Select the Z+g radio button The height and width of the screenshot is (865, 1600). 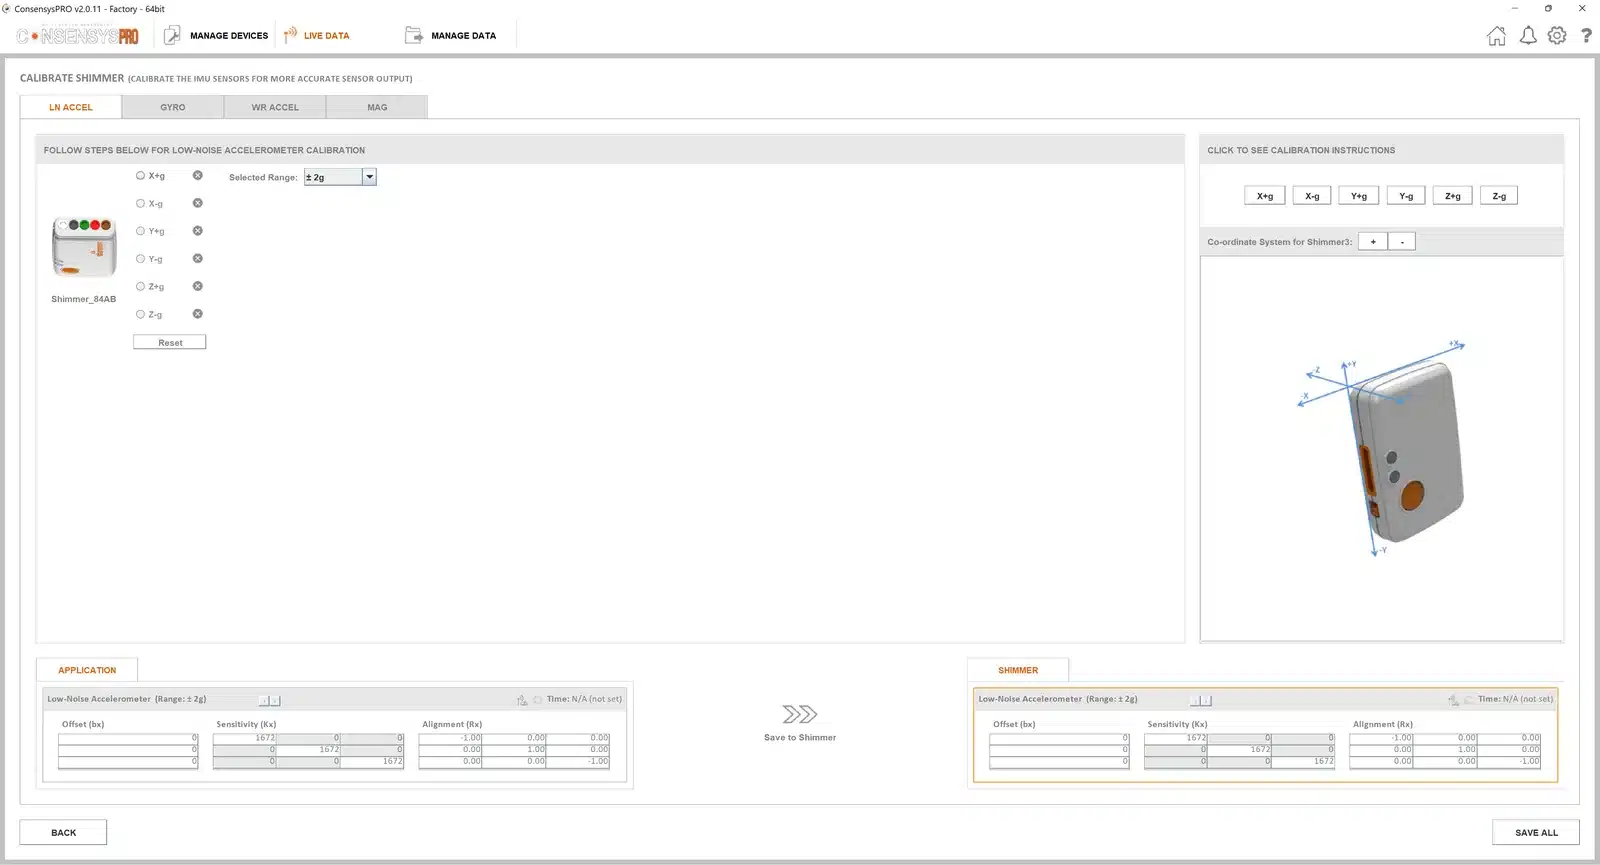(x=140, y=286)
